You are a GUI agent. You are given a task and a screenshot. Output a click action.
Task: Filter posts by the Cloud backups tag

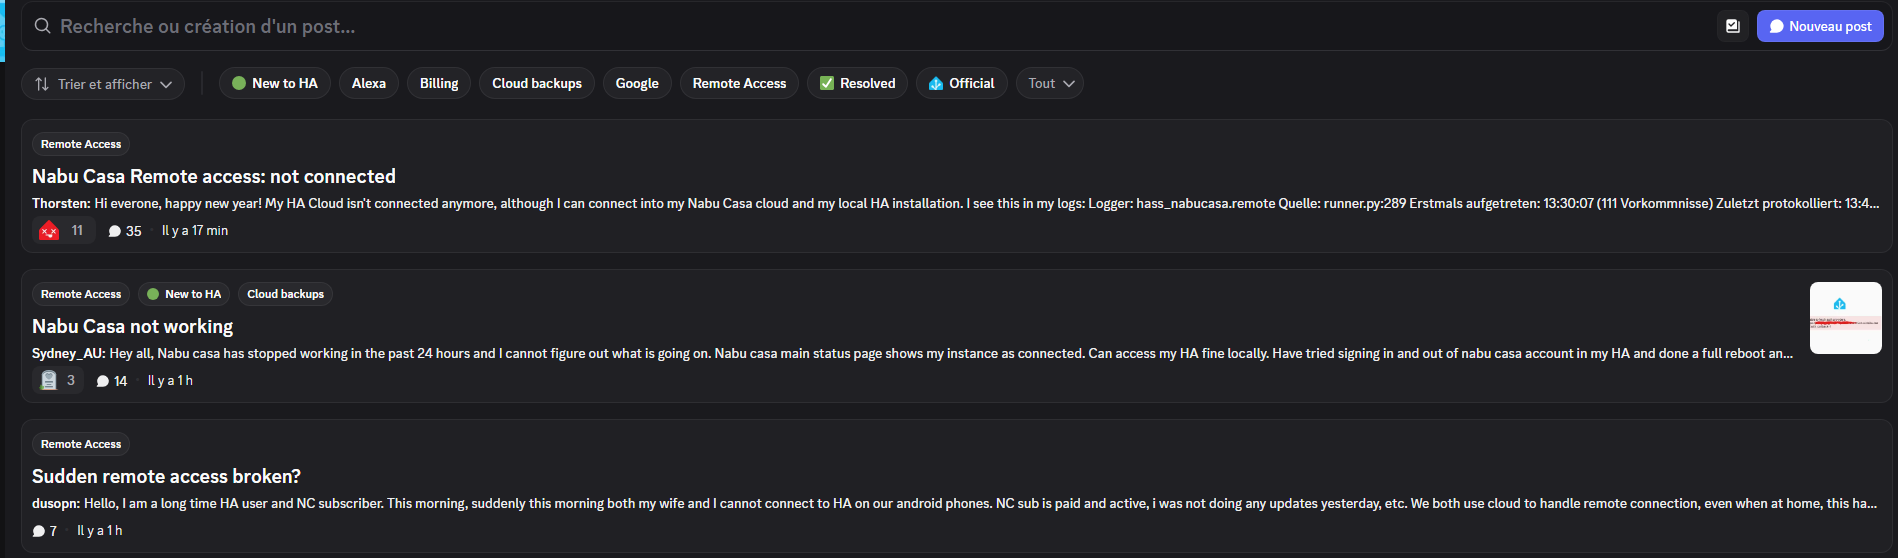(x=536, y=84)
